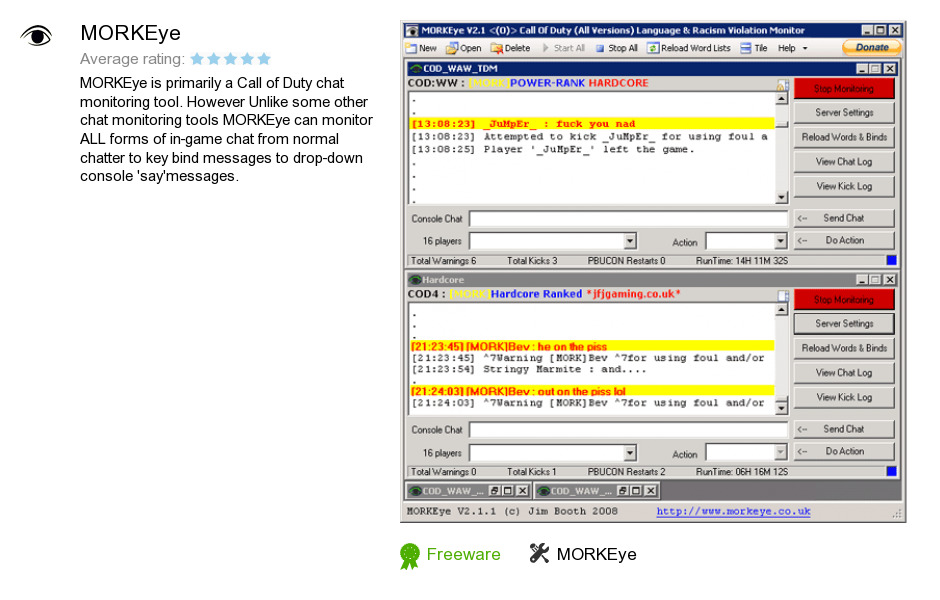Expand the 16 players dropdown in COD_WAW_TDM
940x600 pixels.
(x=629, y=241)
